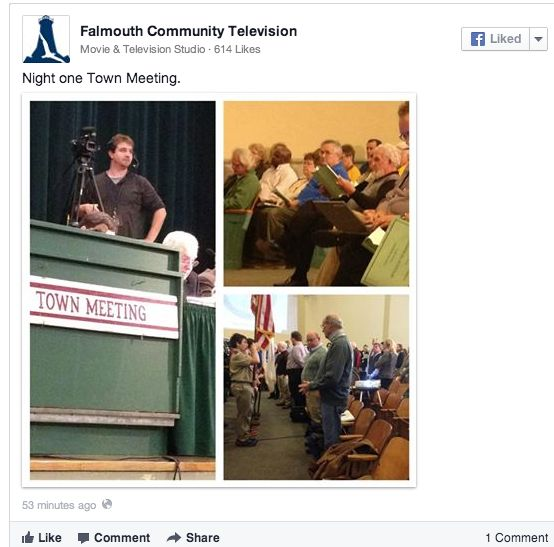Open the Falmouth Community Television lighthouse logo
Screen dimensions: 554x547
(x=46, y=39)
